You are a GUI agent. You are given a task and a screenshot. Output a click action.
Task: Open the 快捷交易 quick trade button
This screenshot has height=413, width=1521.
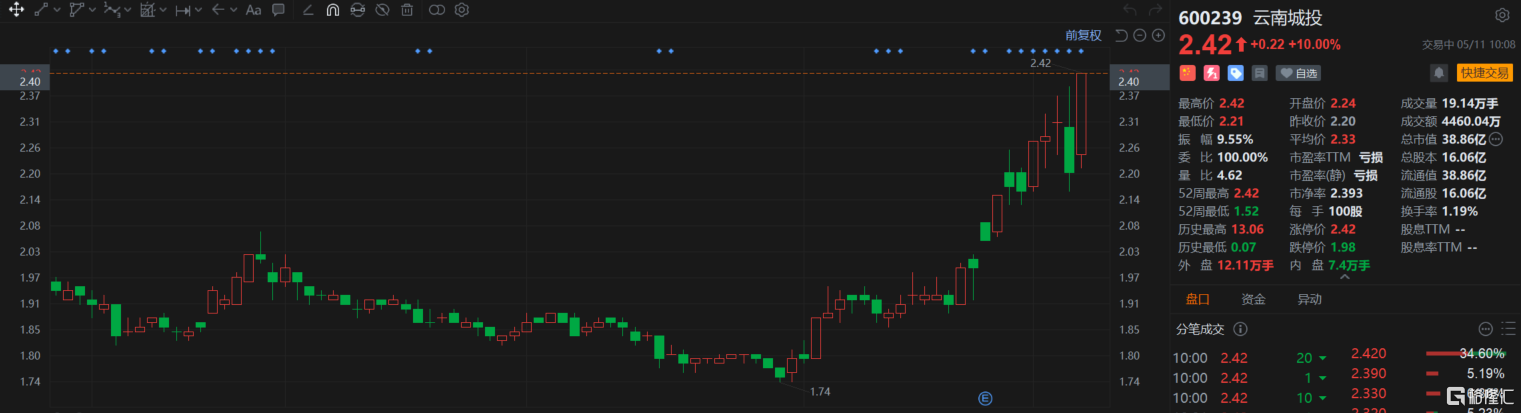pyautogui.click(x=1484, y=73)
